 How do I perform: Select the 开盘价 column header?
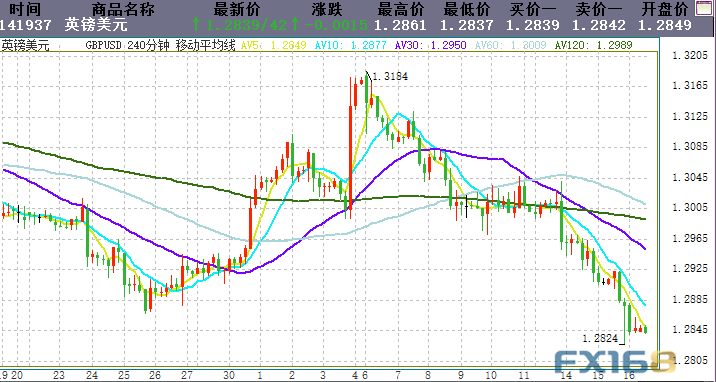[x=665, y=9]
